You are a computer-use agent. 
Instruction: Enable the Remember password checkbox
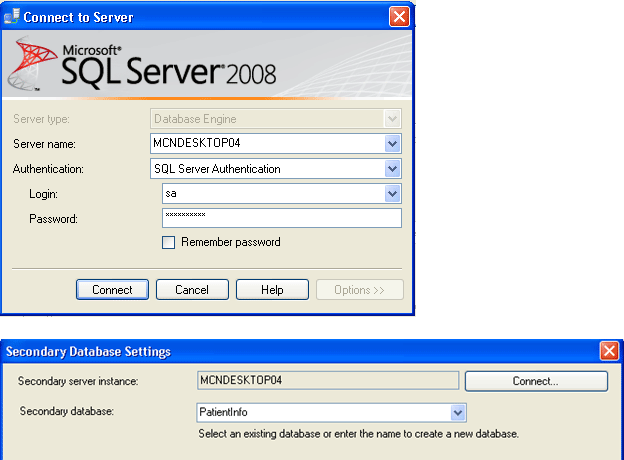(x=168, y=242)
